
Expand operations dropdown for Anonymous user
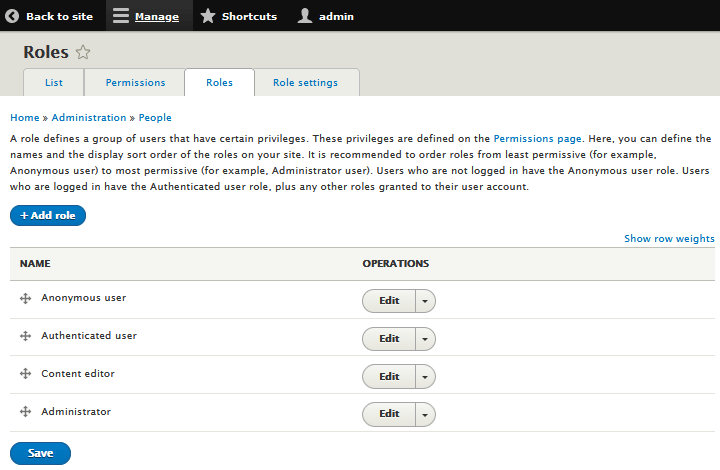(x=425, y=301)
